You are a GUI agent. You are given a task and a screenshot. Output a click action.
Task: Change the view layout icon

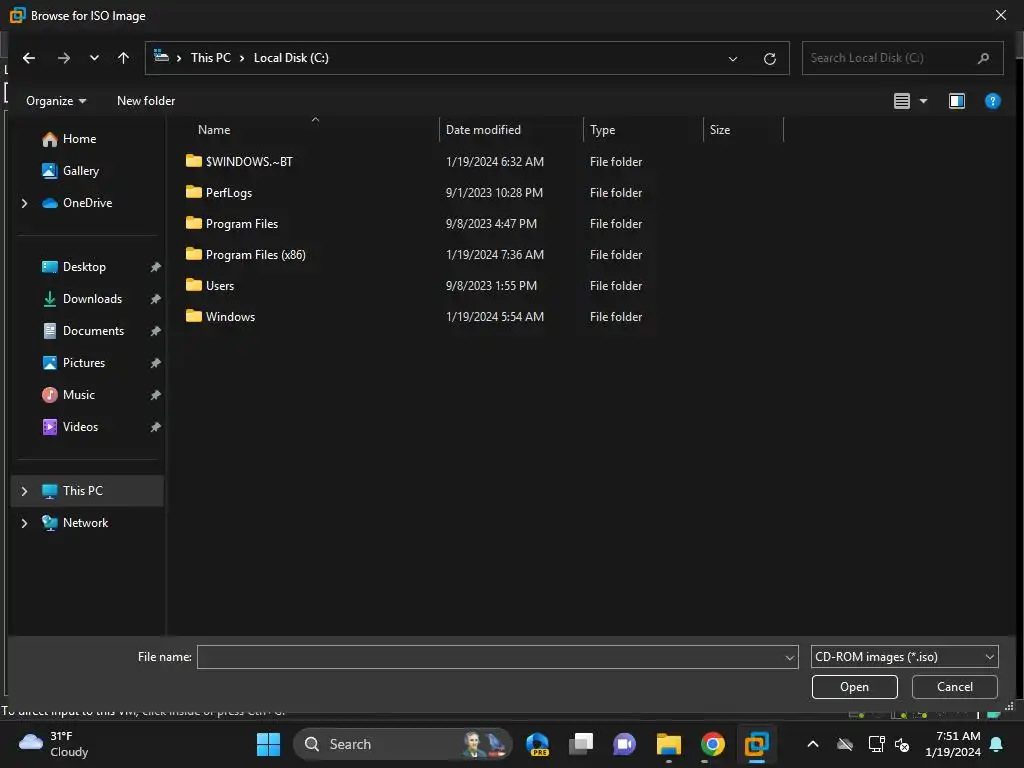[x=902, y=101]
